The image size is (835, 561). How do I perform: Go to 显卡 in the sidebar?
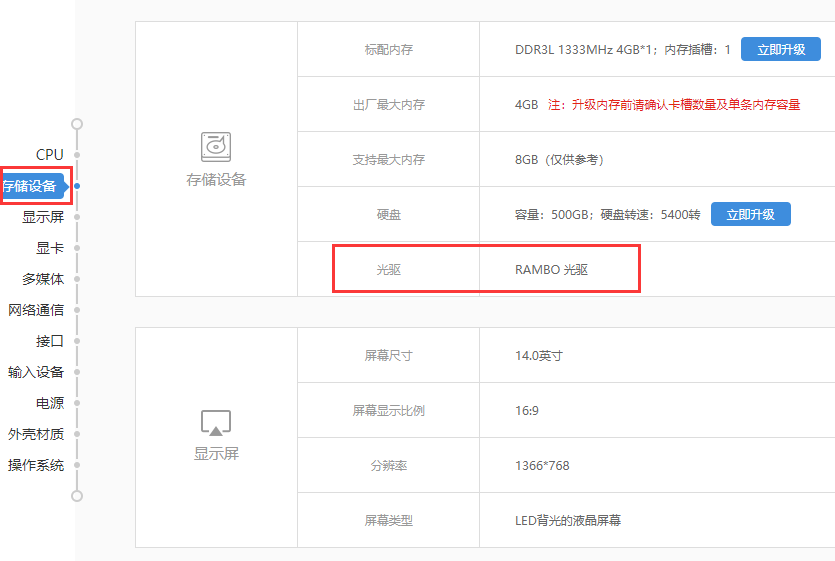click(50, 248)
